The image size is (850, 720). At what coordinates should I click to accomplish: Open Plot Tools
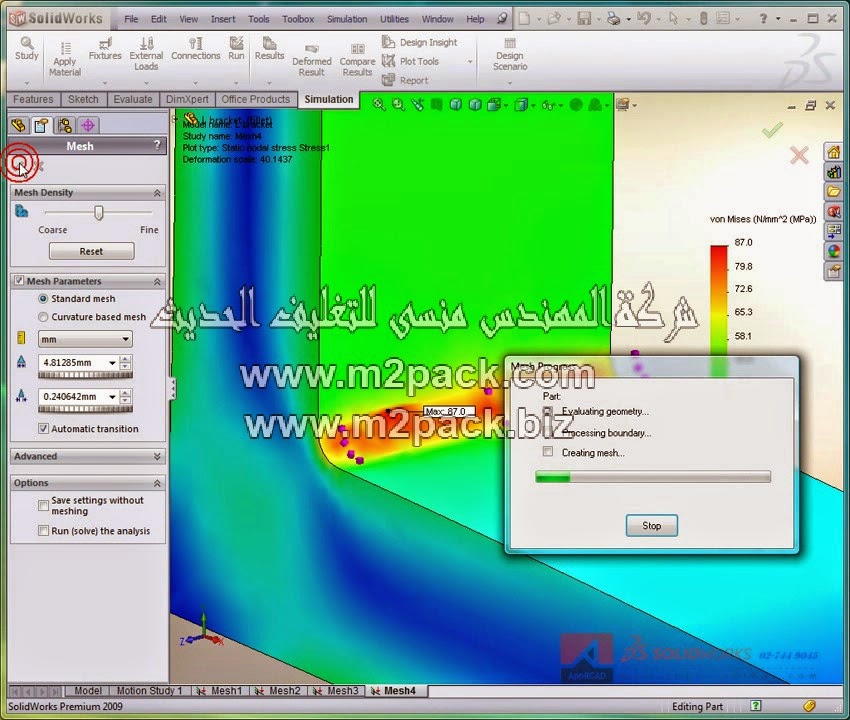[x=411, y=61]
